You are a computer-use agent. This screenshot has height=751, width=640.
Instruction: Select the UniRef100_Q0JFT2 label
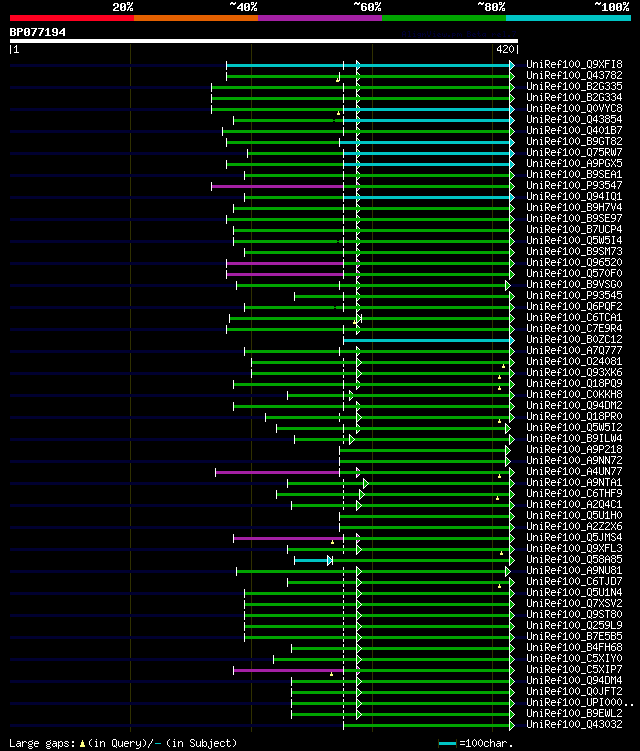coord(574,692)
